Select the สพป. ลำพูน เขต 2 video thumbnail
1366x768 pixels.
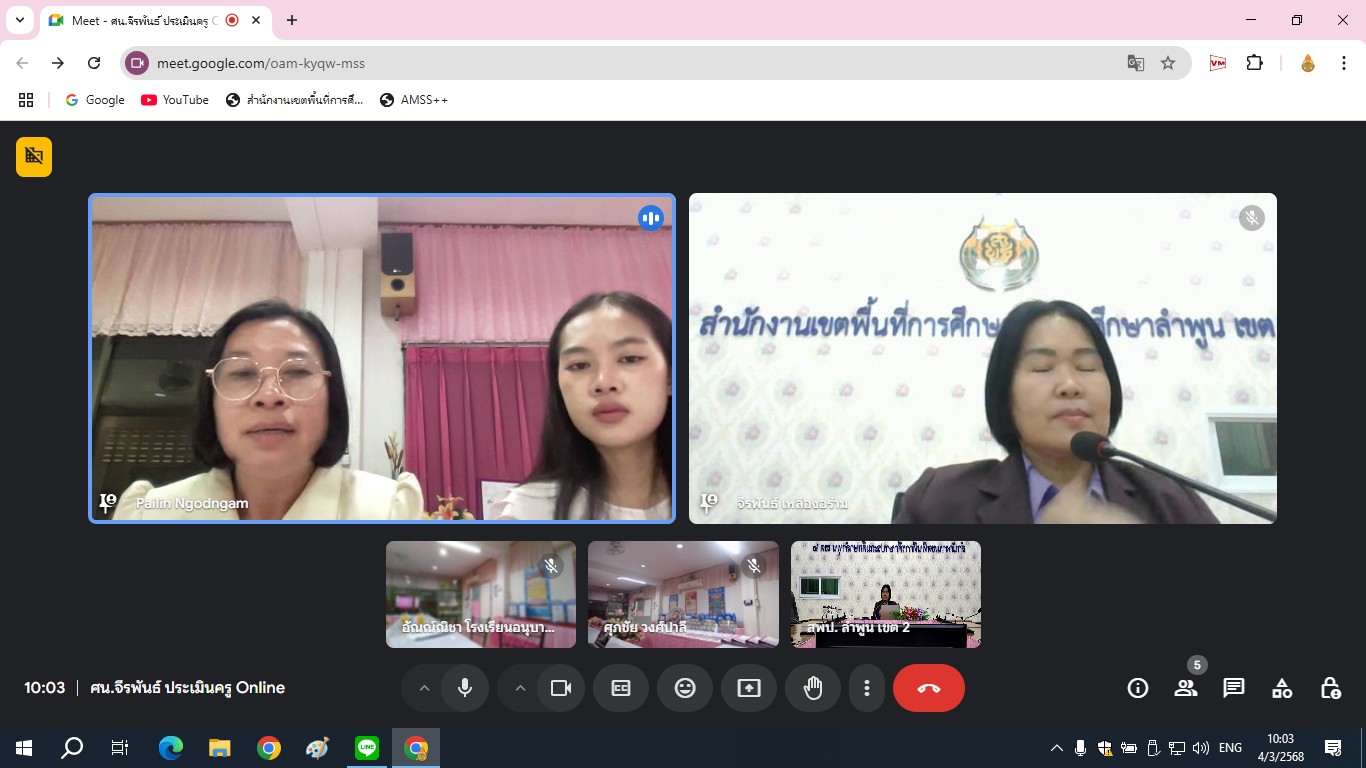885,594
